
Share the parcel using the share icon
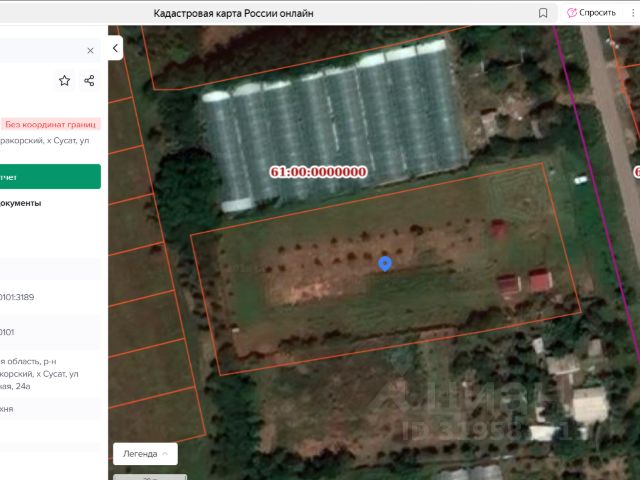89,81
